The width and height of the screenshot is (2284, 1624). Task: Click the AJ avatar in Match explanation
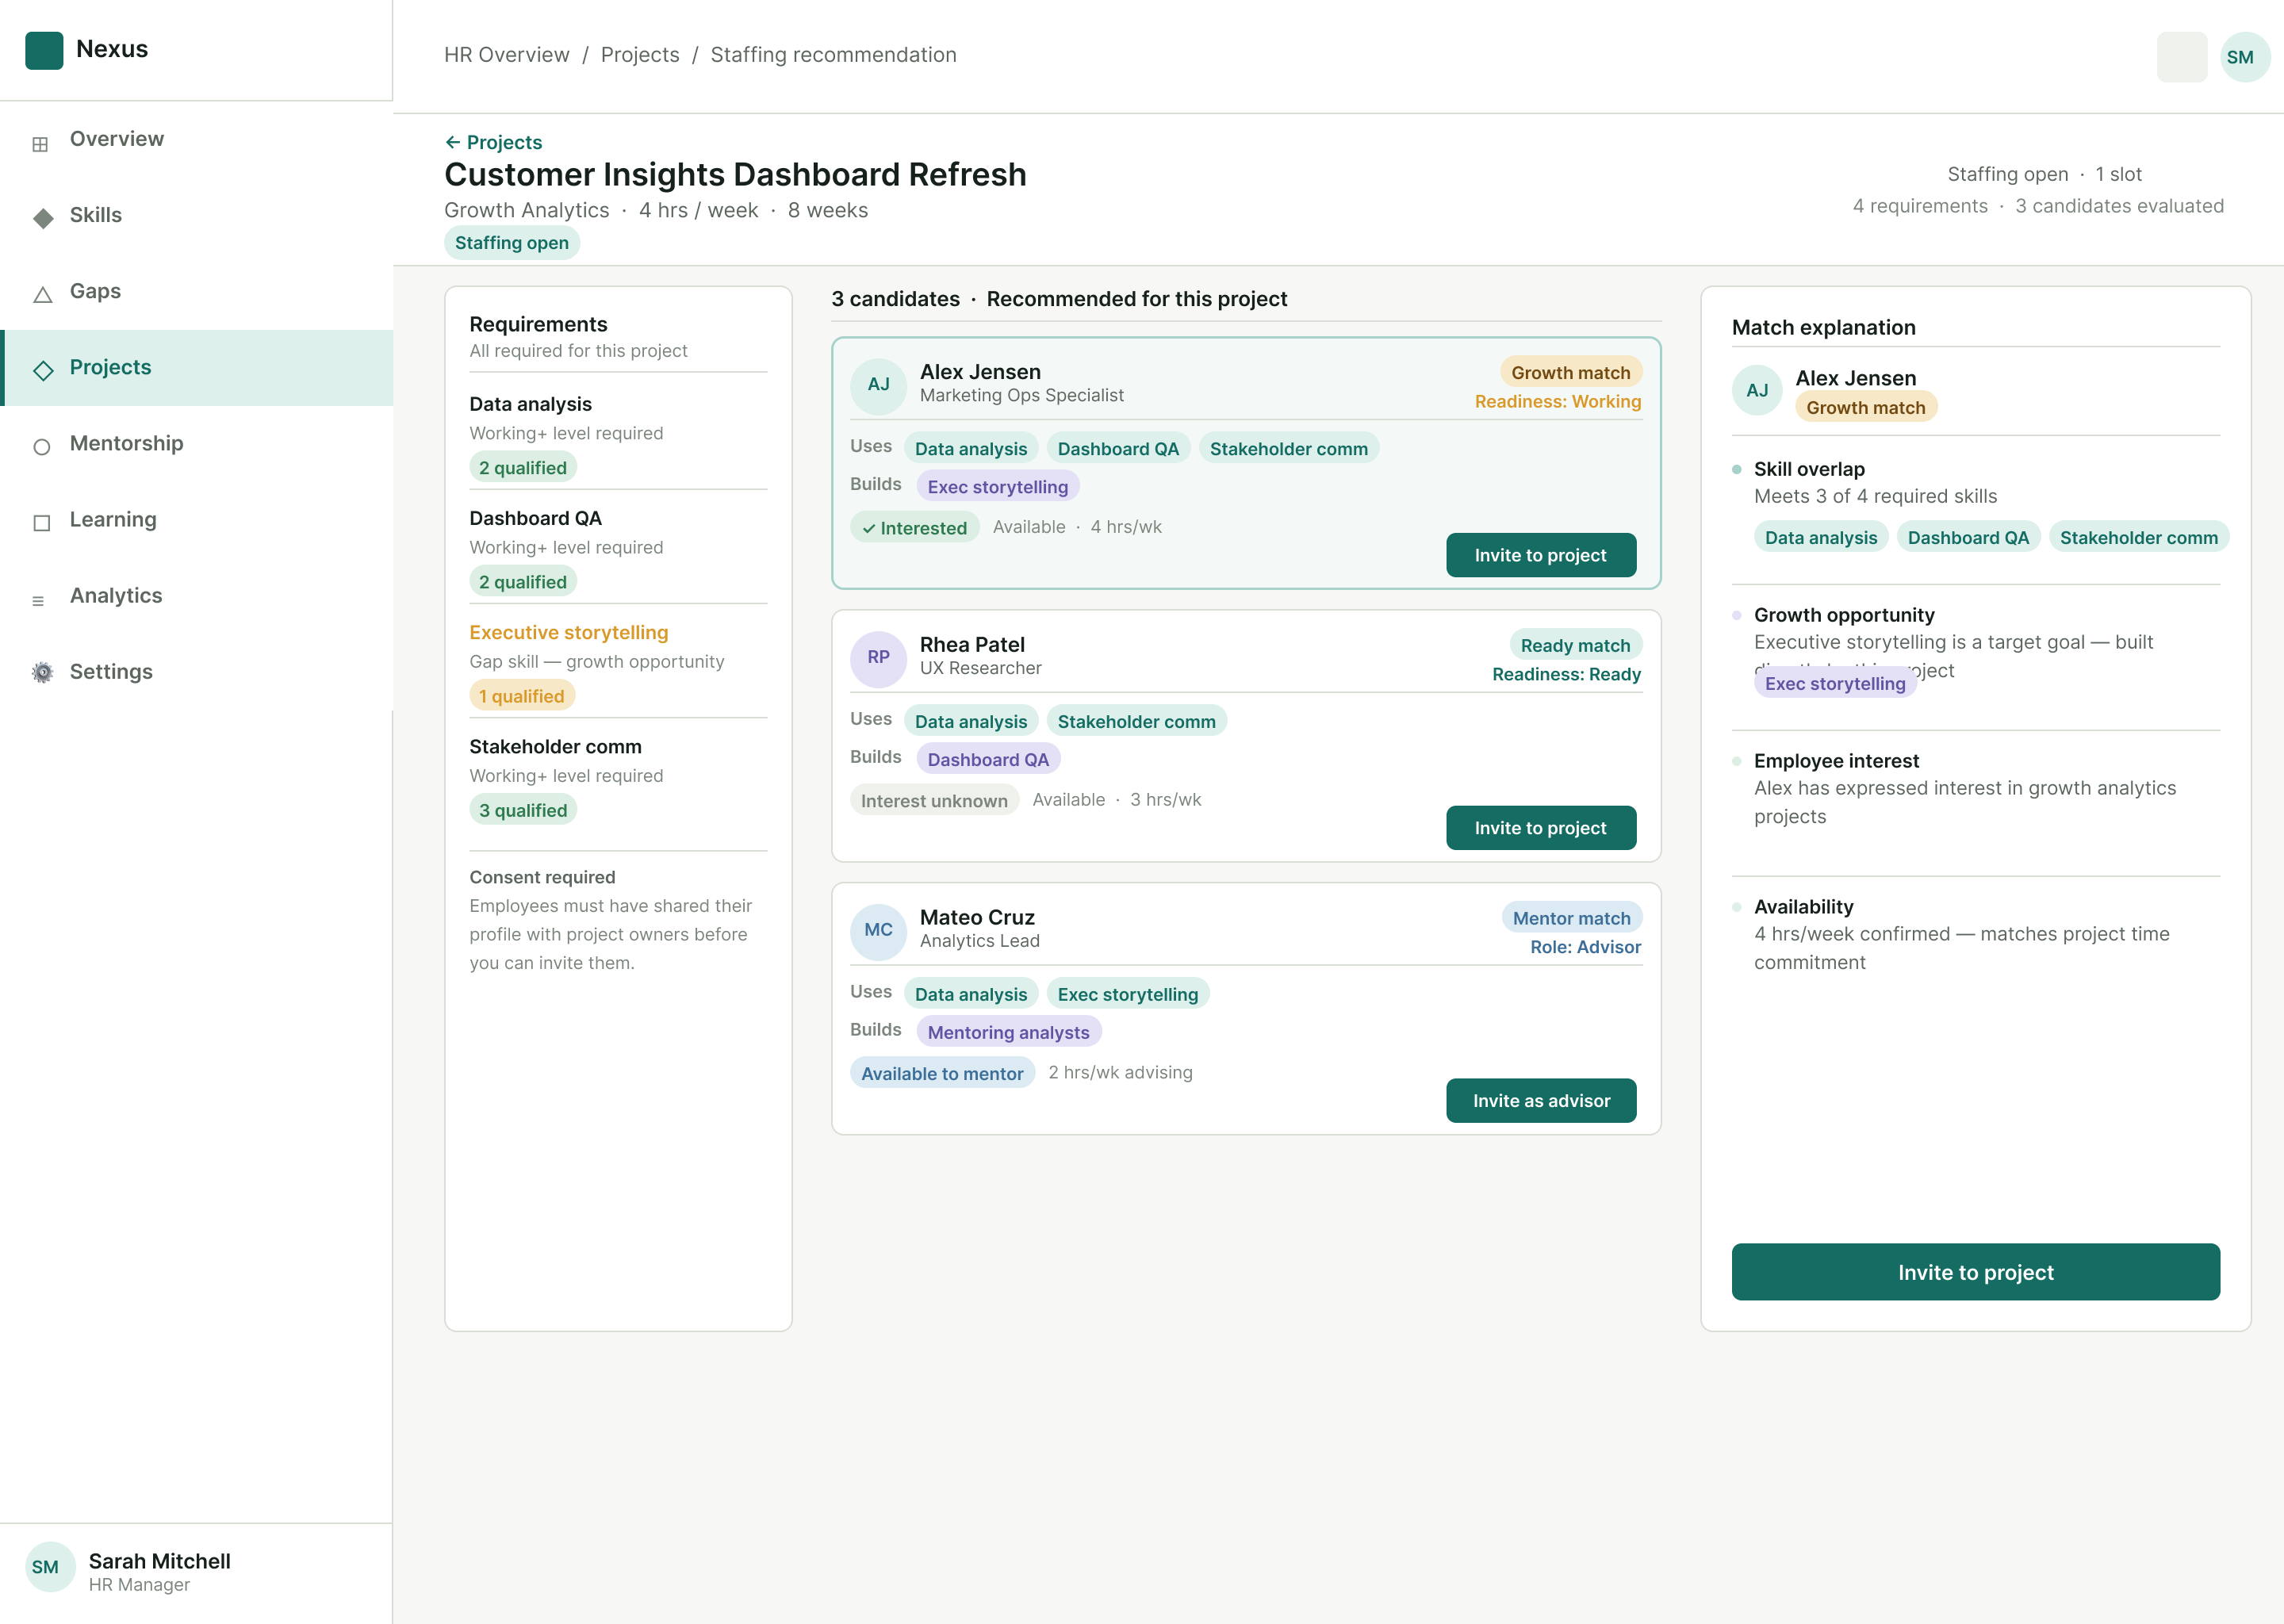[x=1757, y=391]
